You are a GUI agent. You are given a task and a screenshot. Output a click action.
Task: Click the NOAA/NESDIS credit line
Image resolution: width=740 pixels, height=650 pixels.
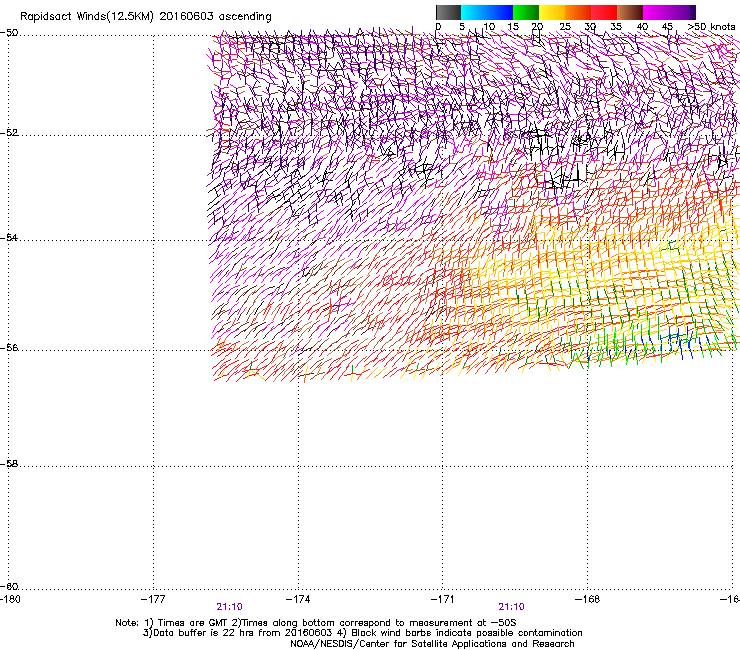pyautogui.click(x=432, y=644)
